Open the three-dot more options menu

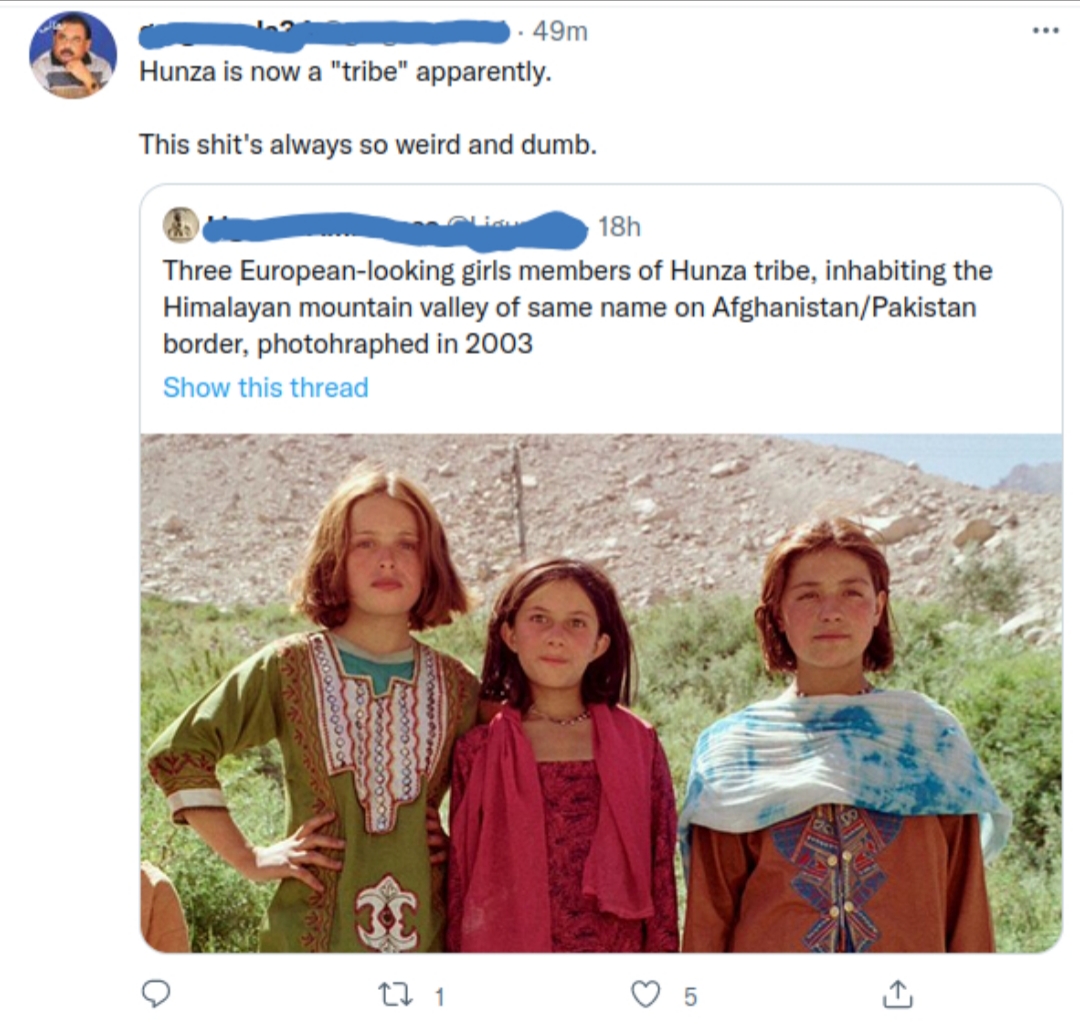(x=1046, y=30)
